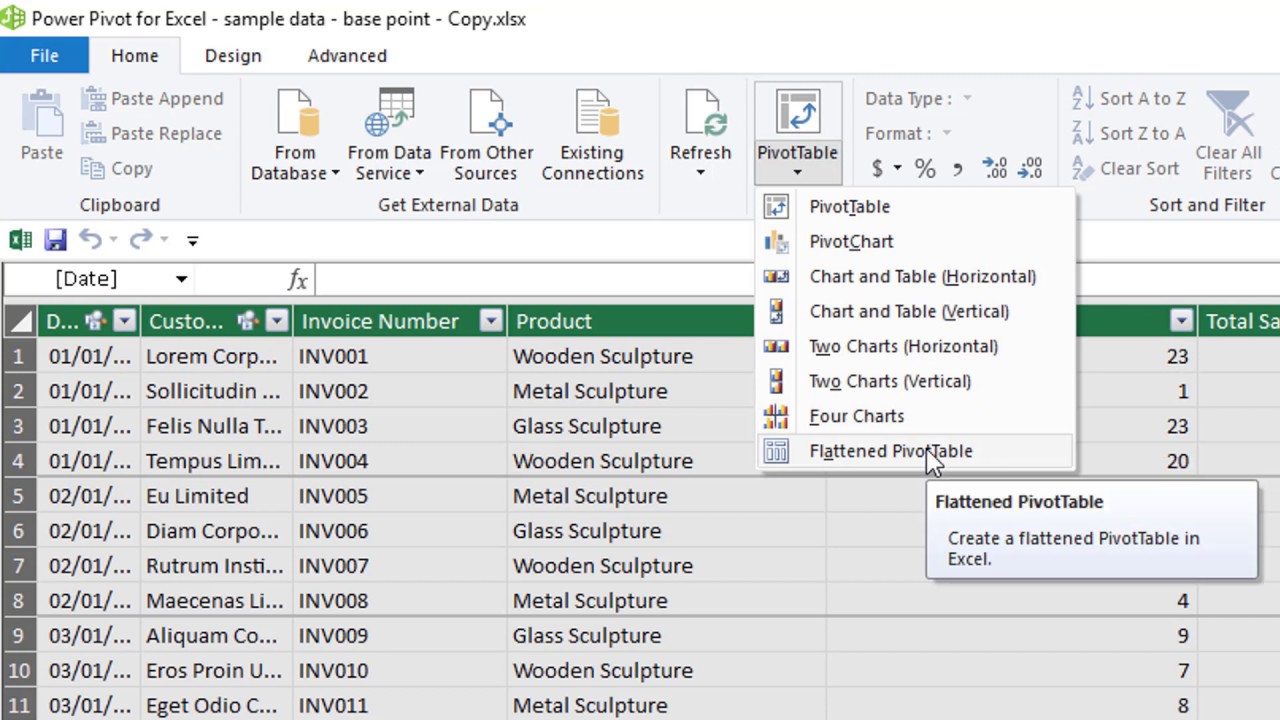Switch to the Advanced tab

pos(347,56)
